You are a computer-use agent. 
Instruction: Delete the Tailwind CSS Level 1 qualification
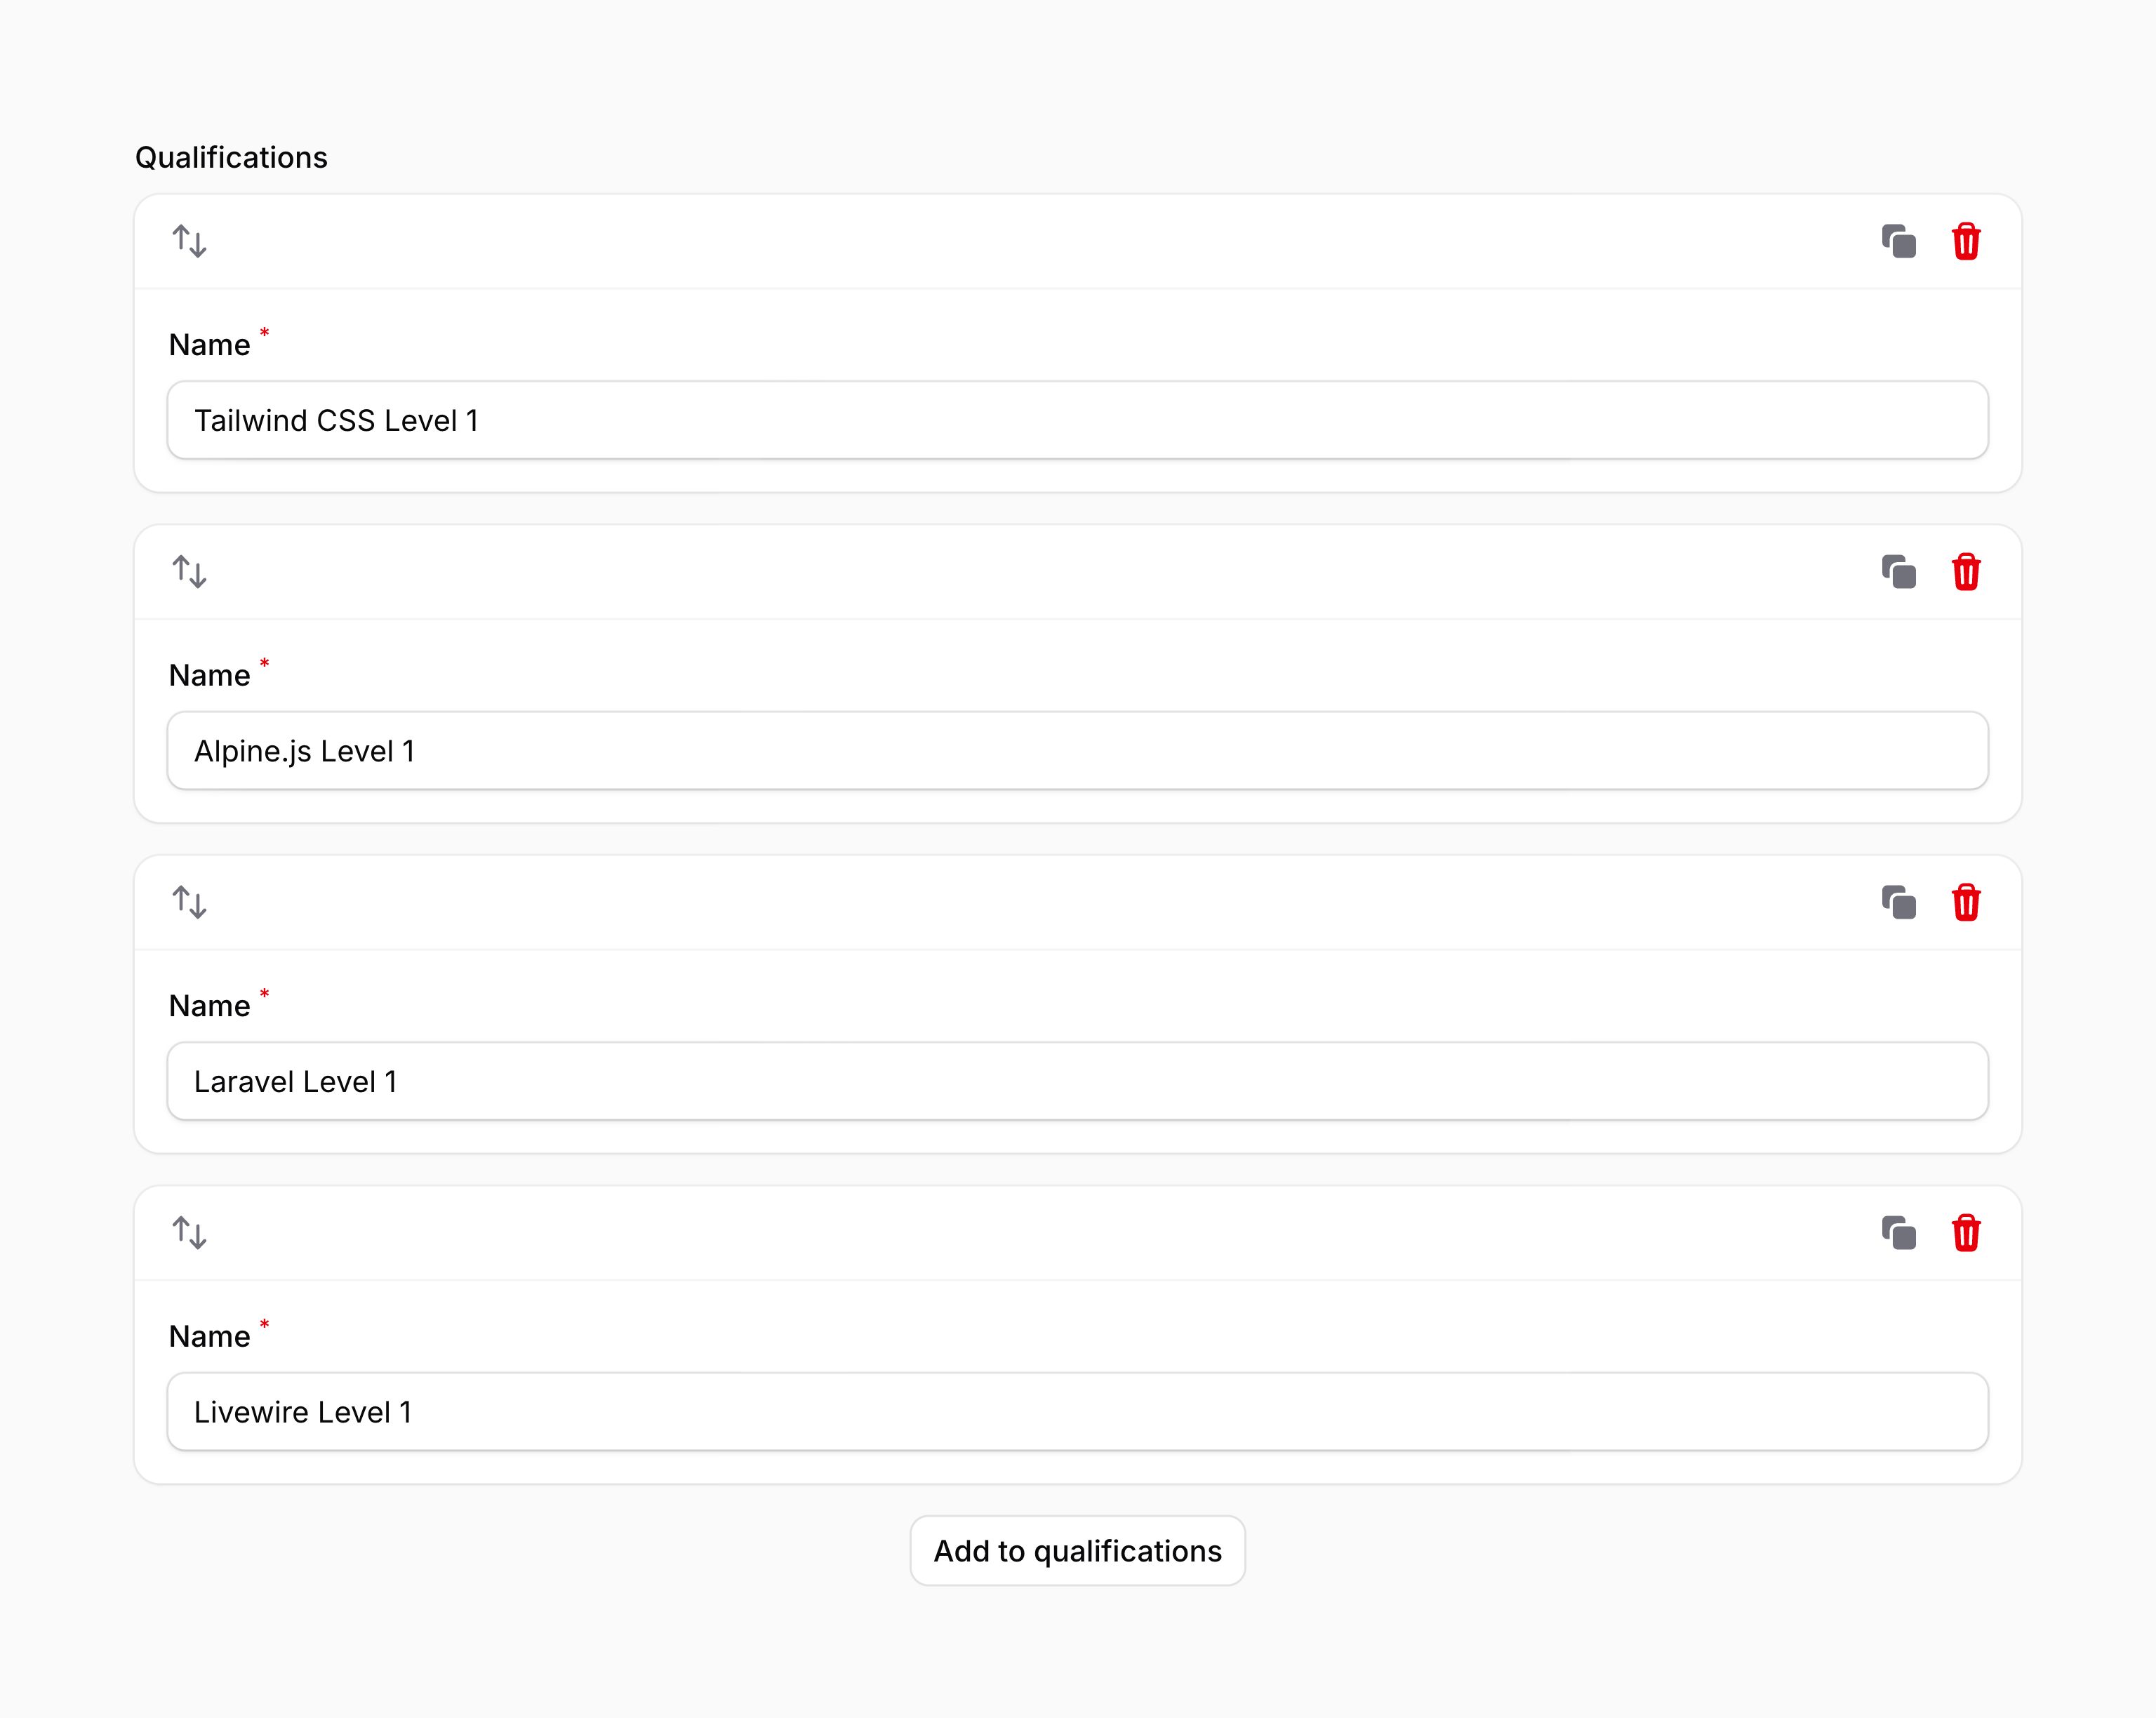[x=1965, y=242]
